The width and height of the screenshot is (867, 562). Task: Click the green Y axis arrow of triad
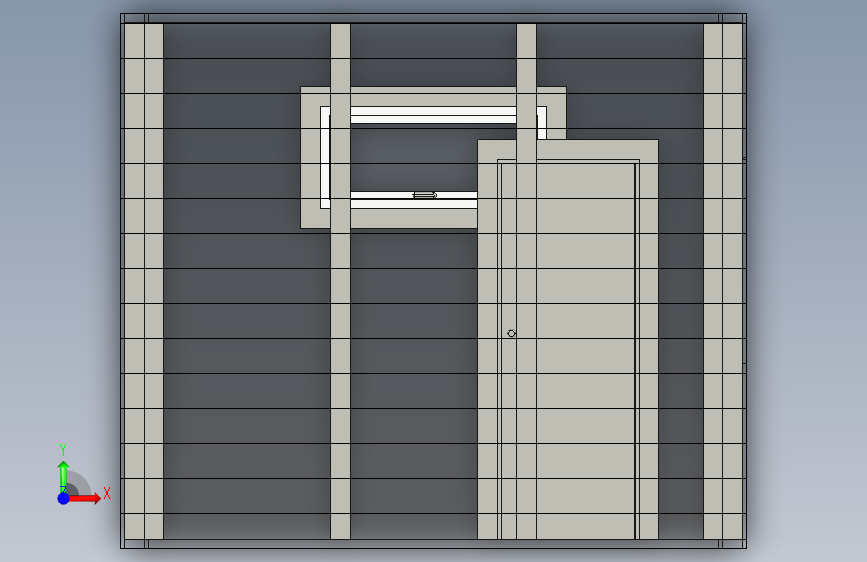(x=63, y=476)
